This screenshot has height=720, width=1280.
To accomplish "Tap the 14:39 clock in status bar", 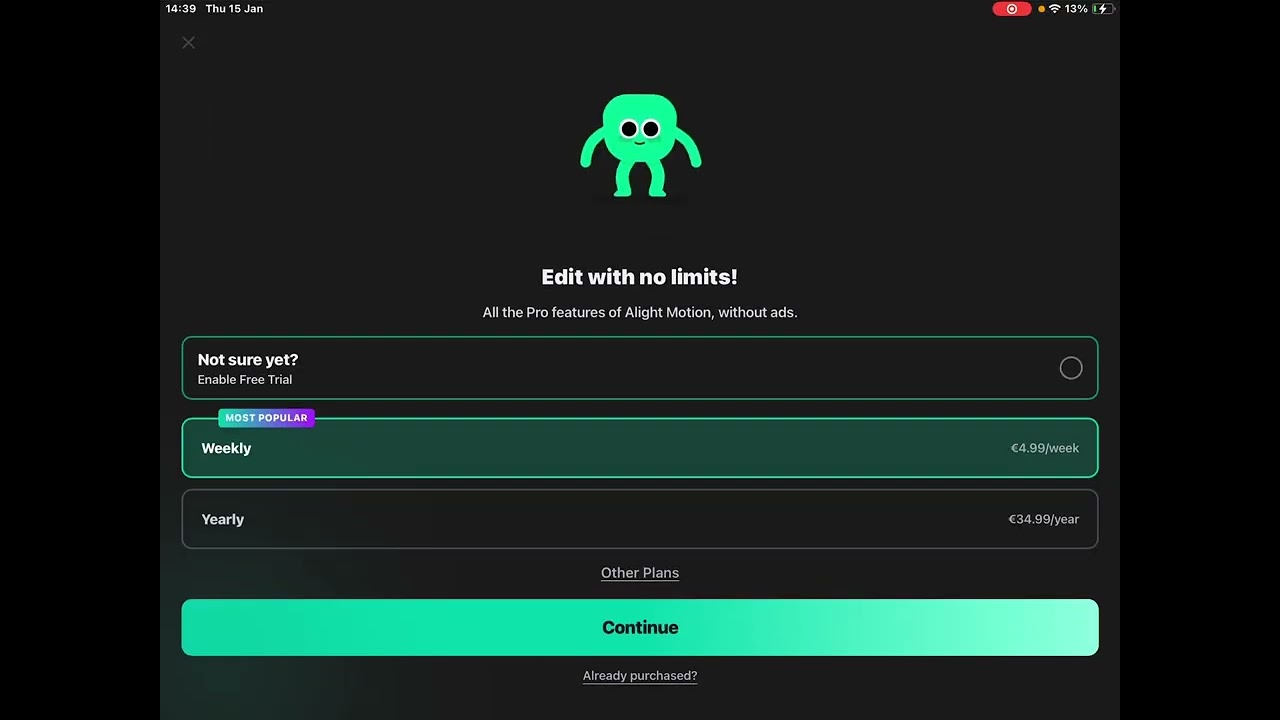I will point(181,9).
